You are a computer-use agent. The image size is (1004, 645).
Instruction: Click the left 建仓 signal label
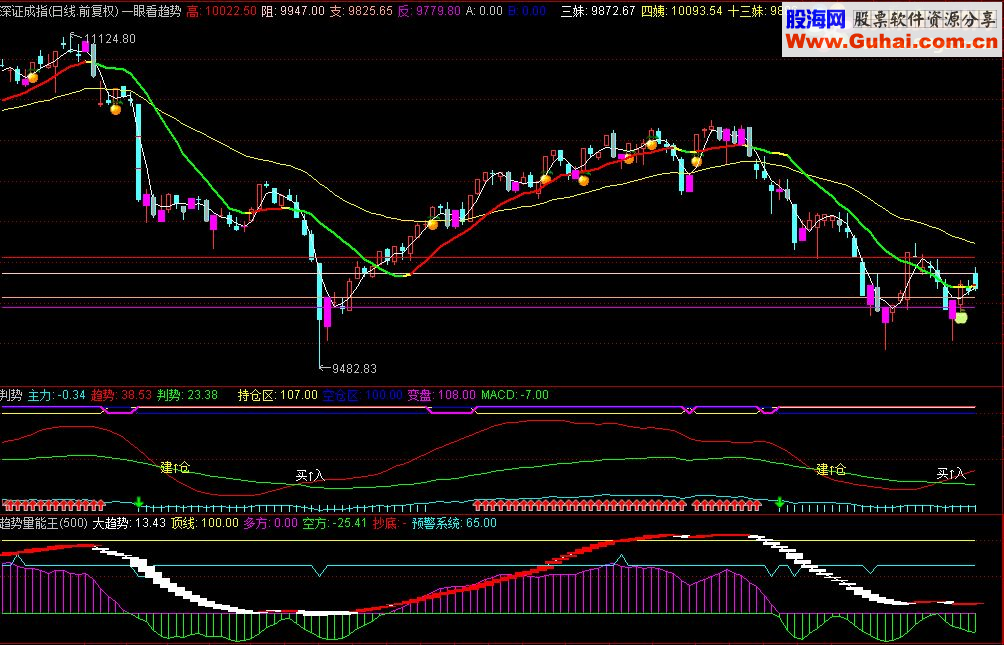coord(175,468)
